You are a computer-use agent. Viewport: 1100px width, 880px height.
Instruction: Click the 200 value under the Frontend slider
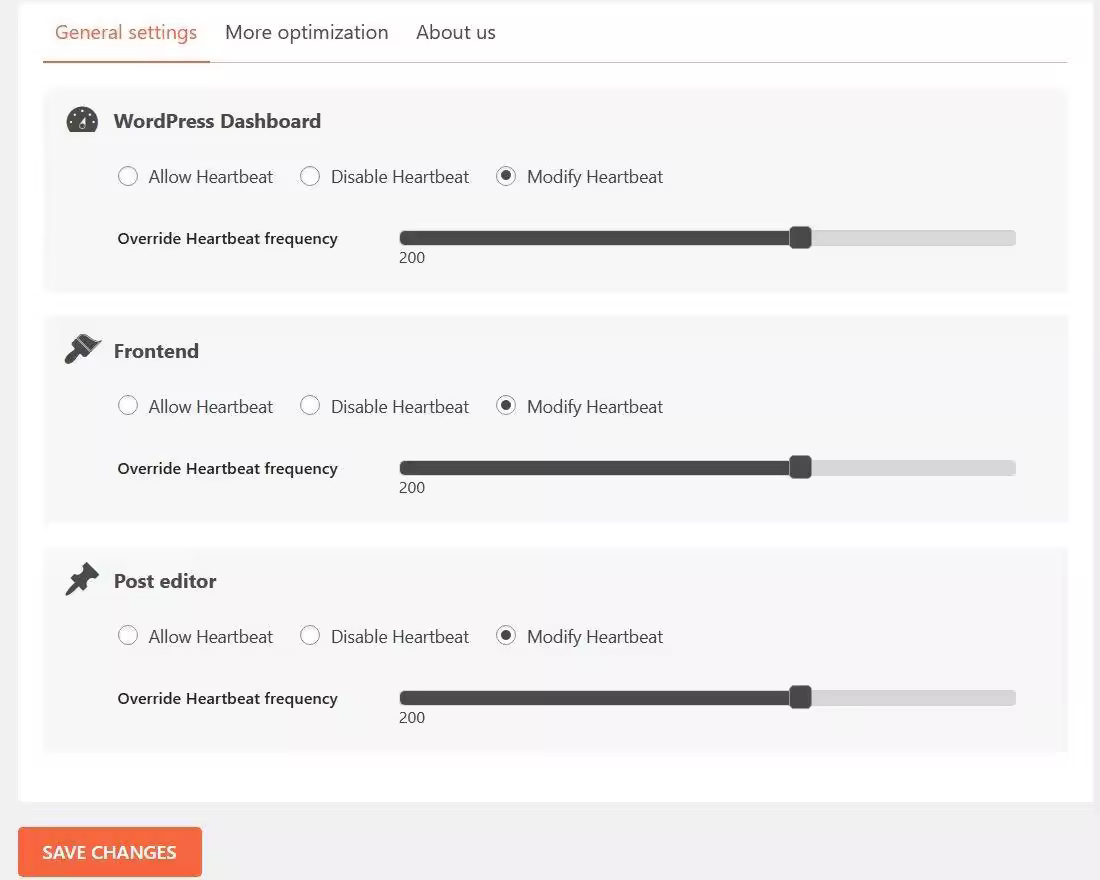pyautogui.click(x=412, y=488)
